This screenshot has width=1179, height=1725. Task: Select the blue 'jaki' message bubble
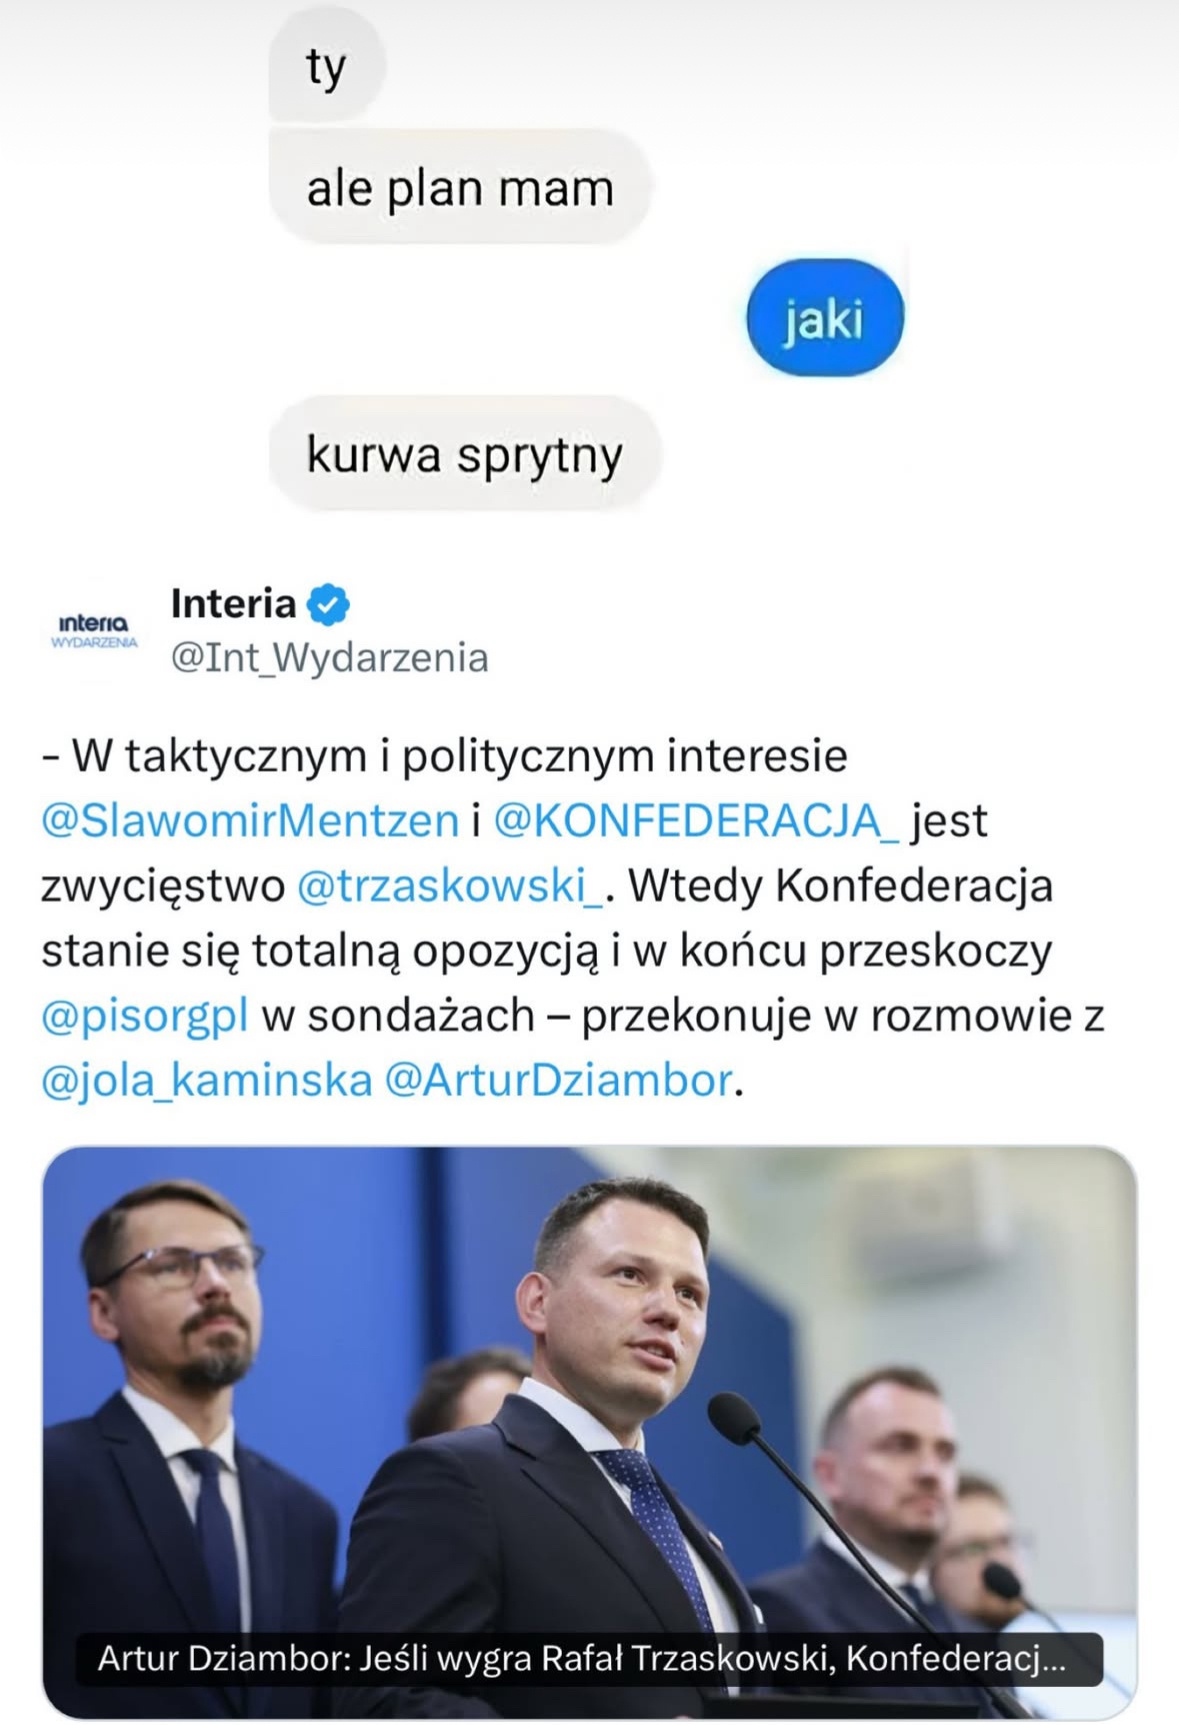click(x=824, y=320)
